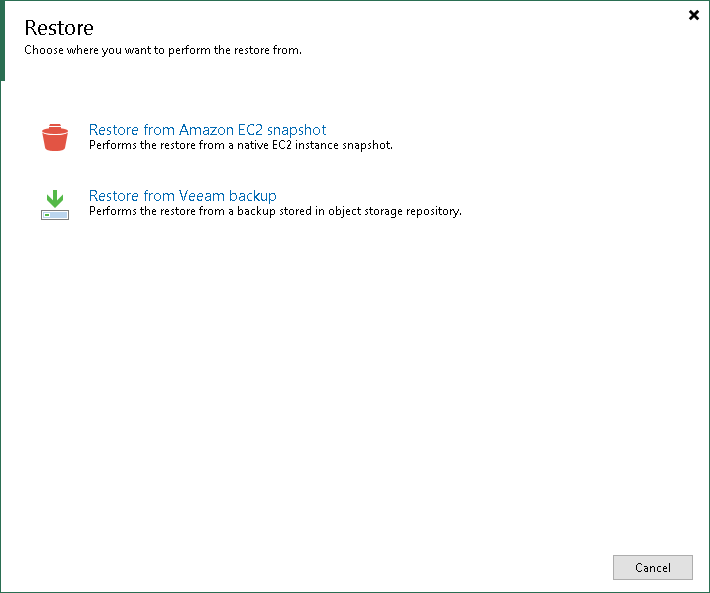Click the green left edge accent bar
The image size is (710, 593).
pos(2,41)
